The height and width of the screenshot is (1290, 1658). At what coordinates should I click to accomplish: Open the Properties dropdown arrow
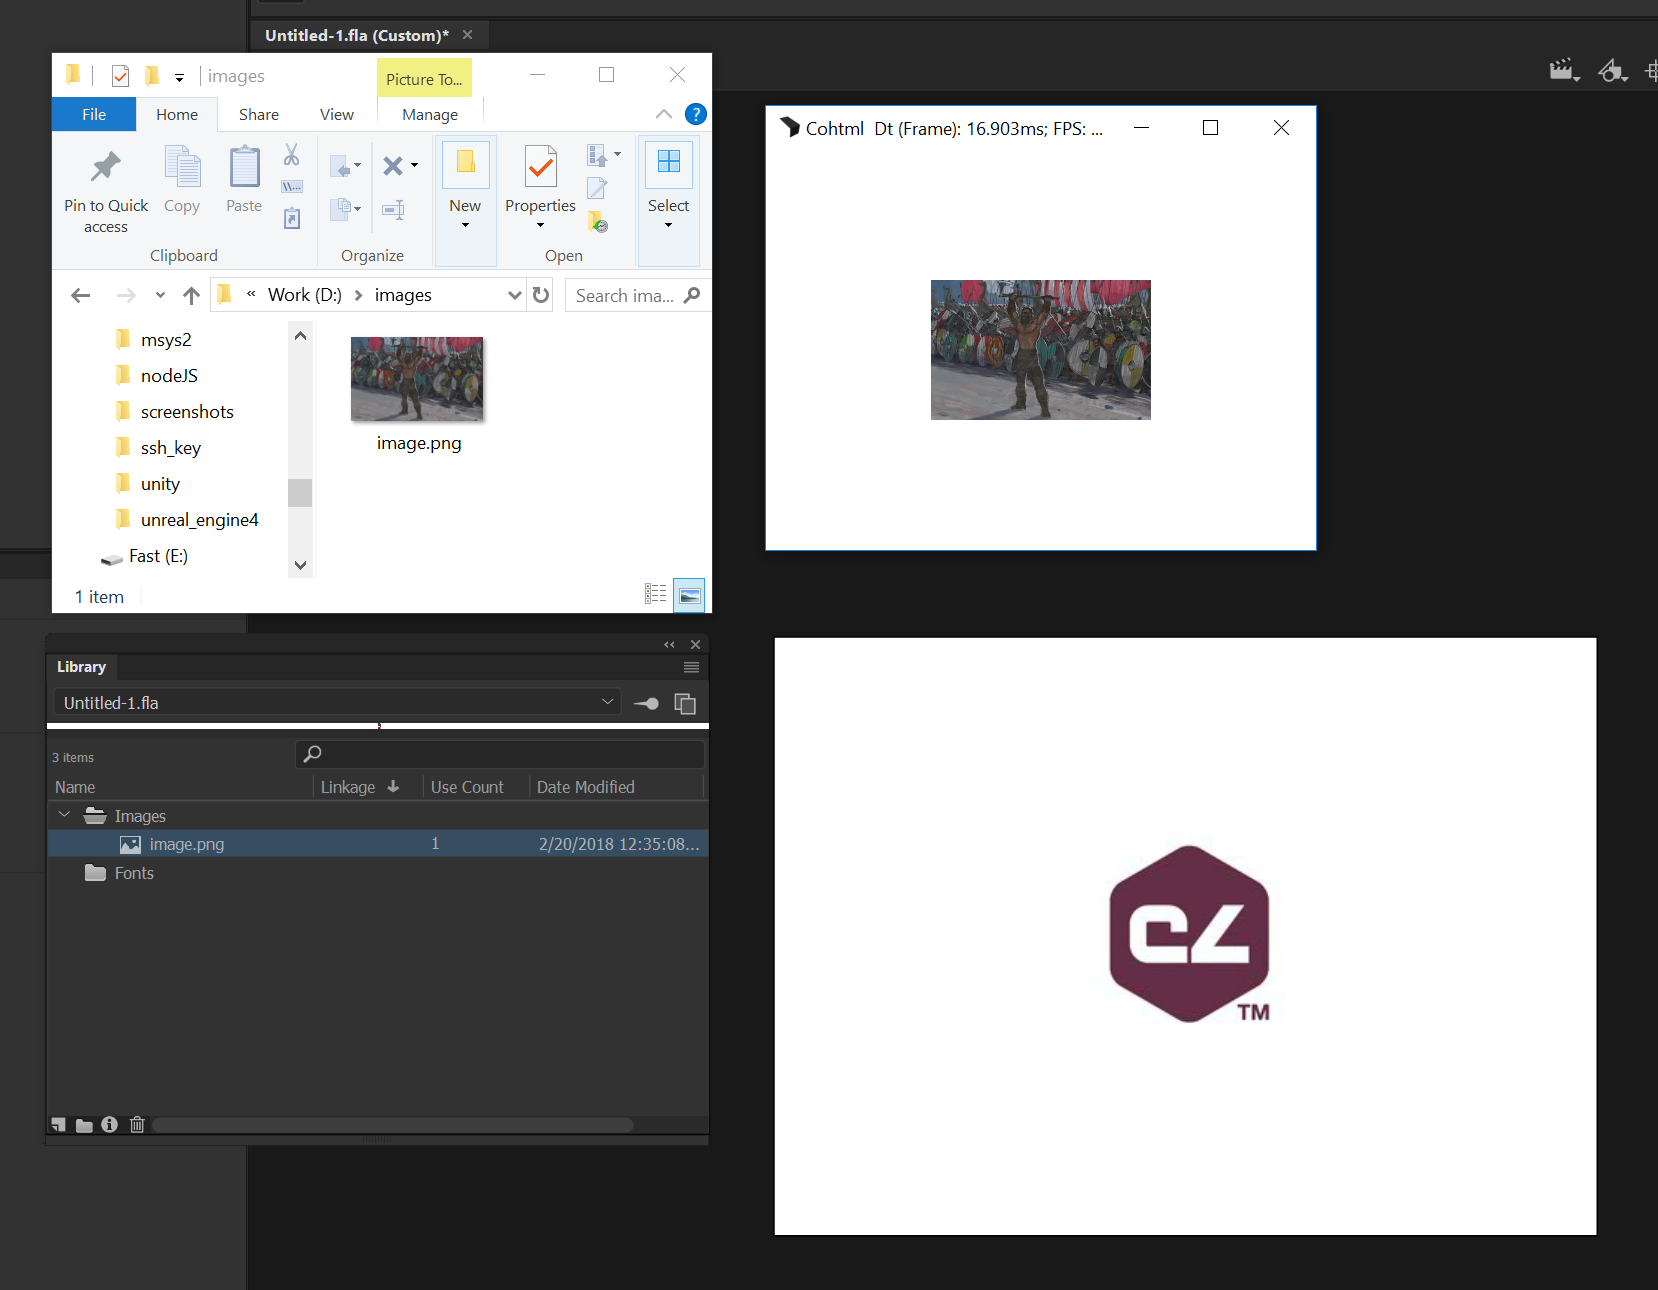(x=540, y=226)
